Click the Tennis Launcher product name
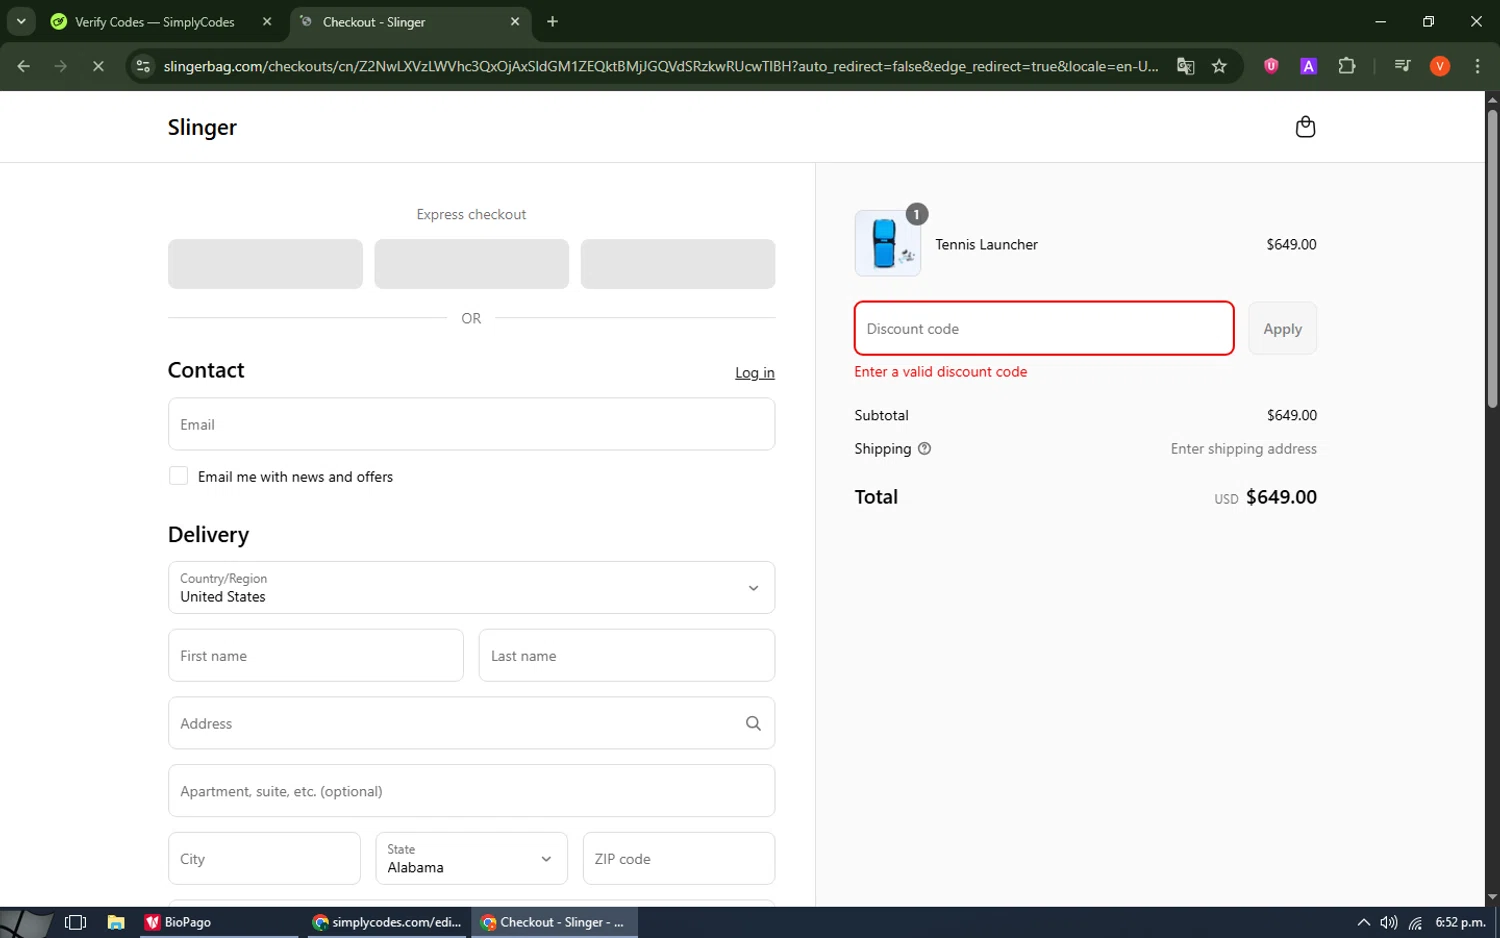The width and height of the screenshot is (1500, 938). click(x=986, y=244)
